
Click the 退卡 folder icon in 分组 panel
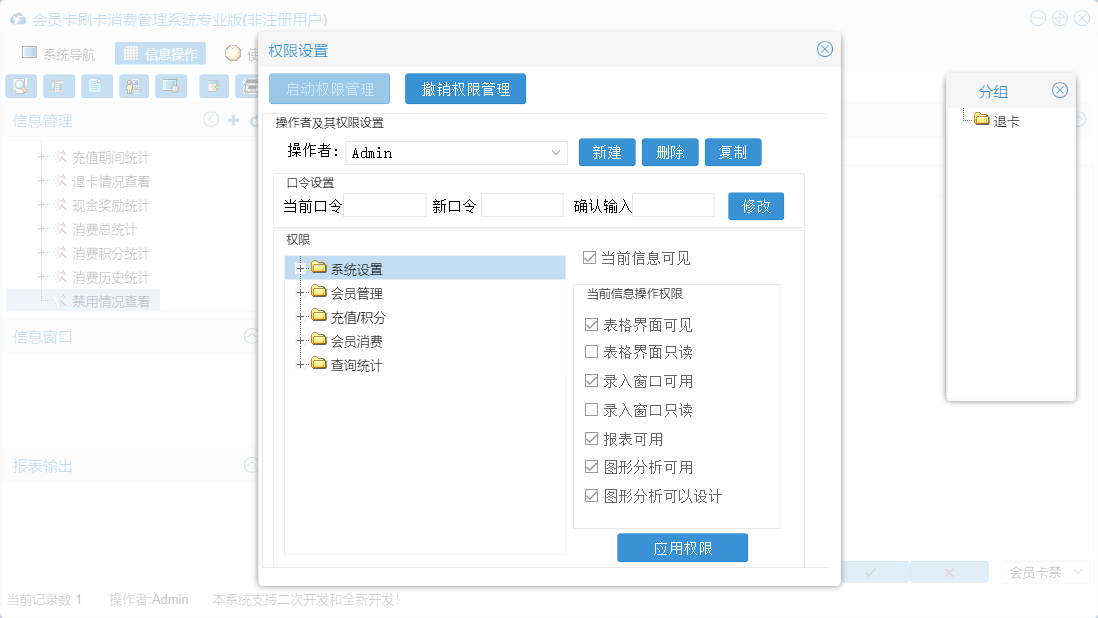(982, 120)
